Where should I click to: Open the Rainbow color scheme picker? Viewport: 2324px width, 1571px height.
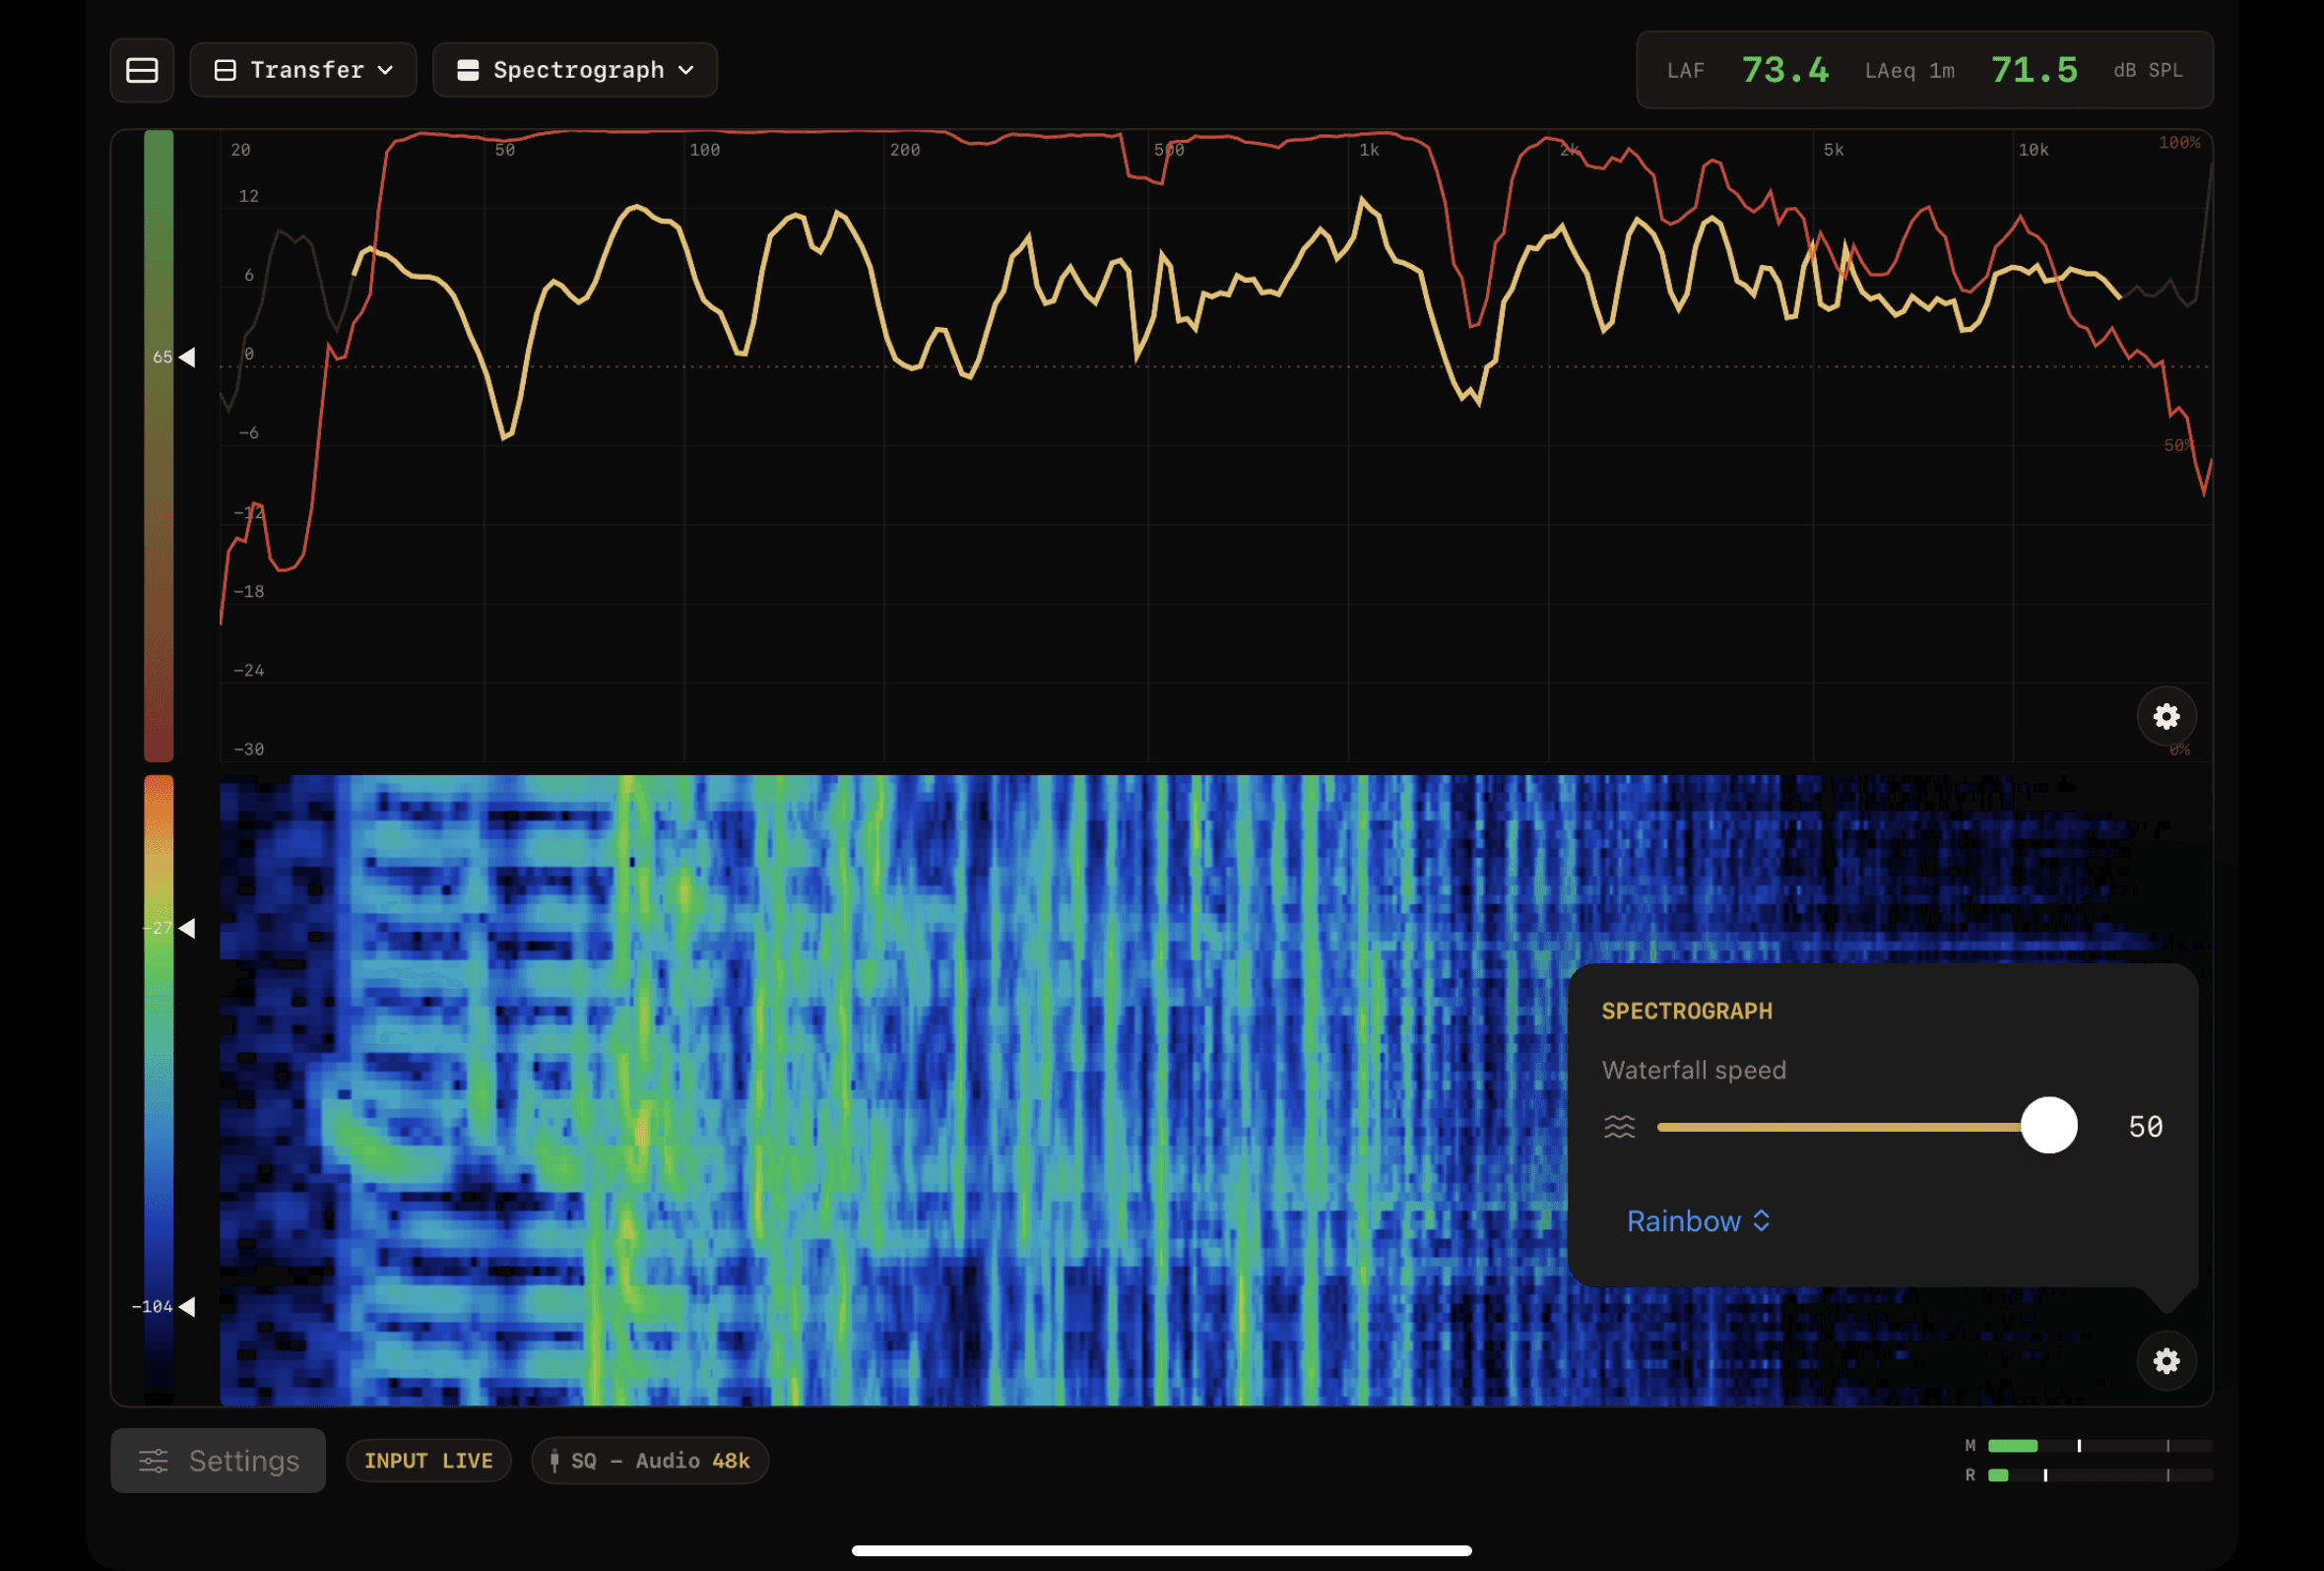tap(1698, 1221)
